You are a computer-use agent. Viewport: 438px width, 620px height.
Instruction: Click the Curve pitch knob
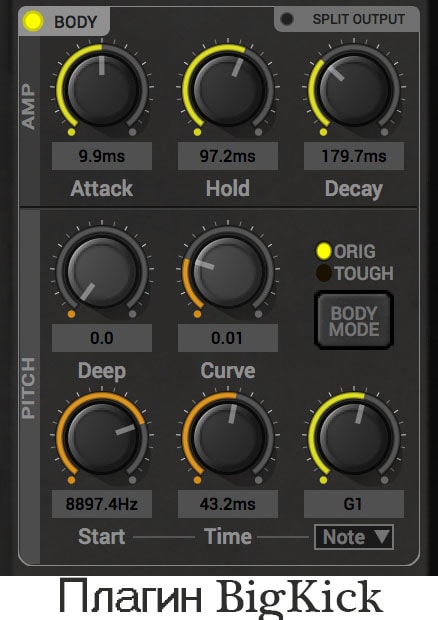point(228,271)
